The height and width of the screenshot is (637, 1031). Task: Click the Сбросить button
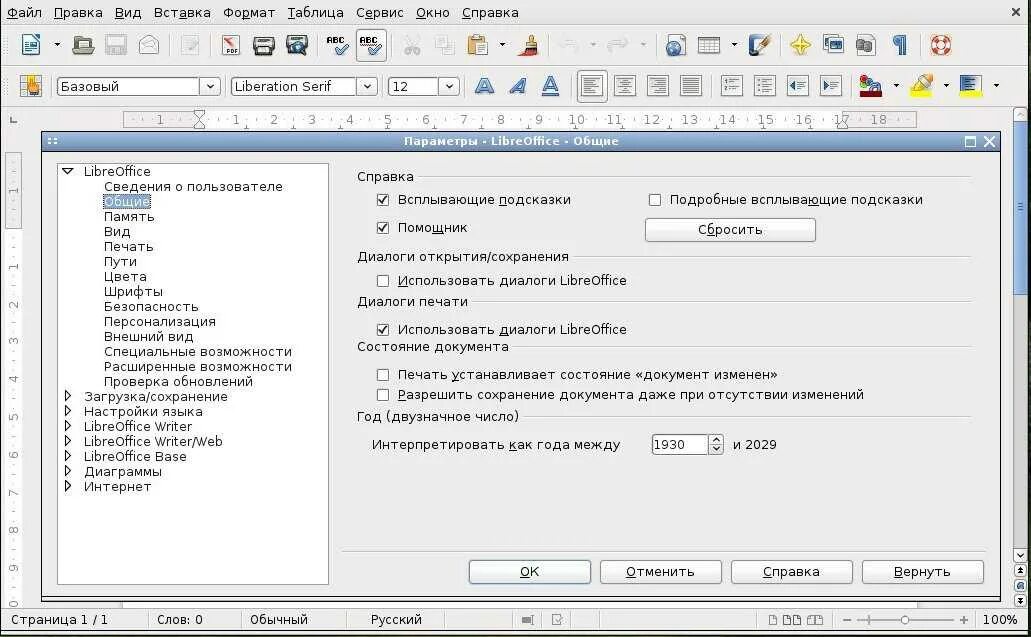(x=730, y=230)
